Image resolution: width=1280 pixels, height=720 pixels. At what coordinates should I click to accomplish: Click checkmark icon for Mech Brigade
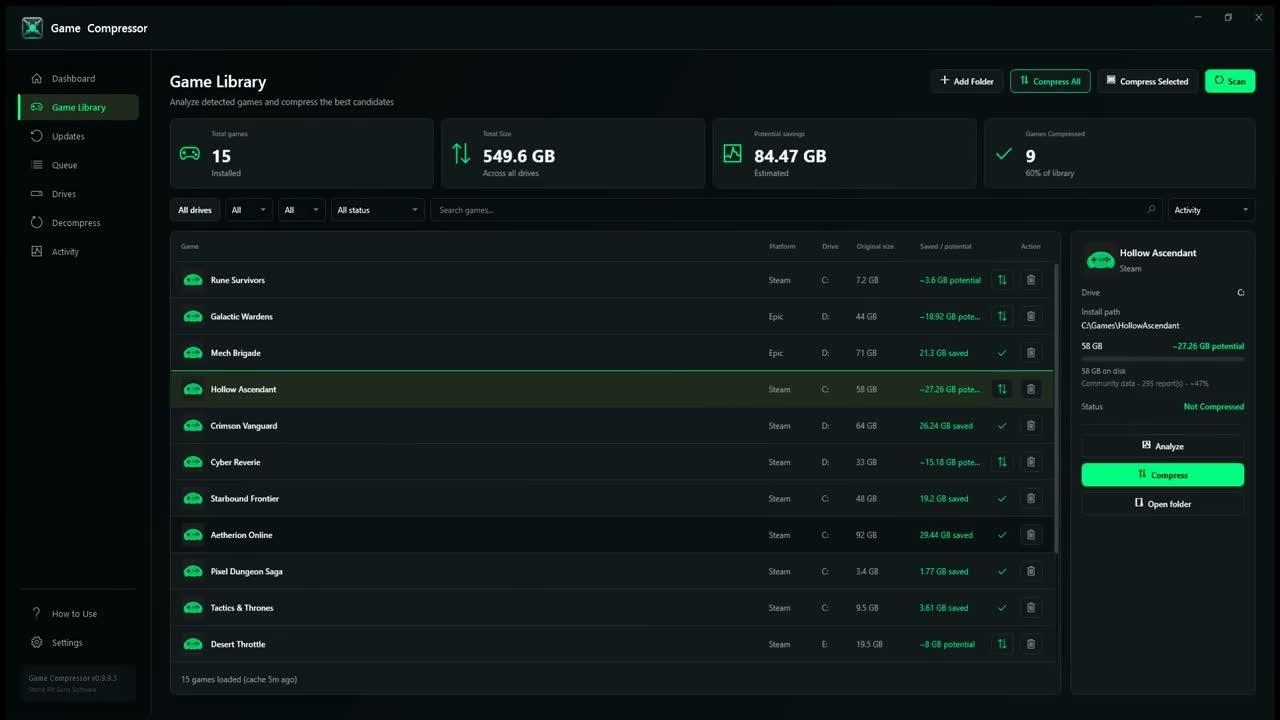point(1002,353)
